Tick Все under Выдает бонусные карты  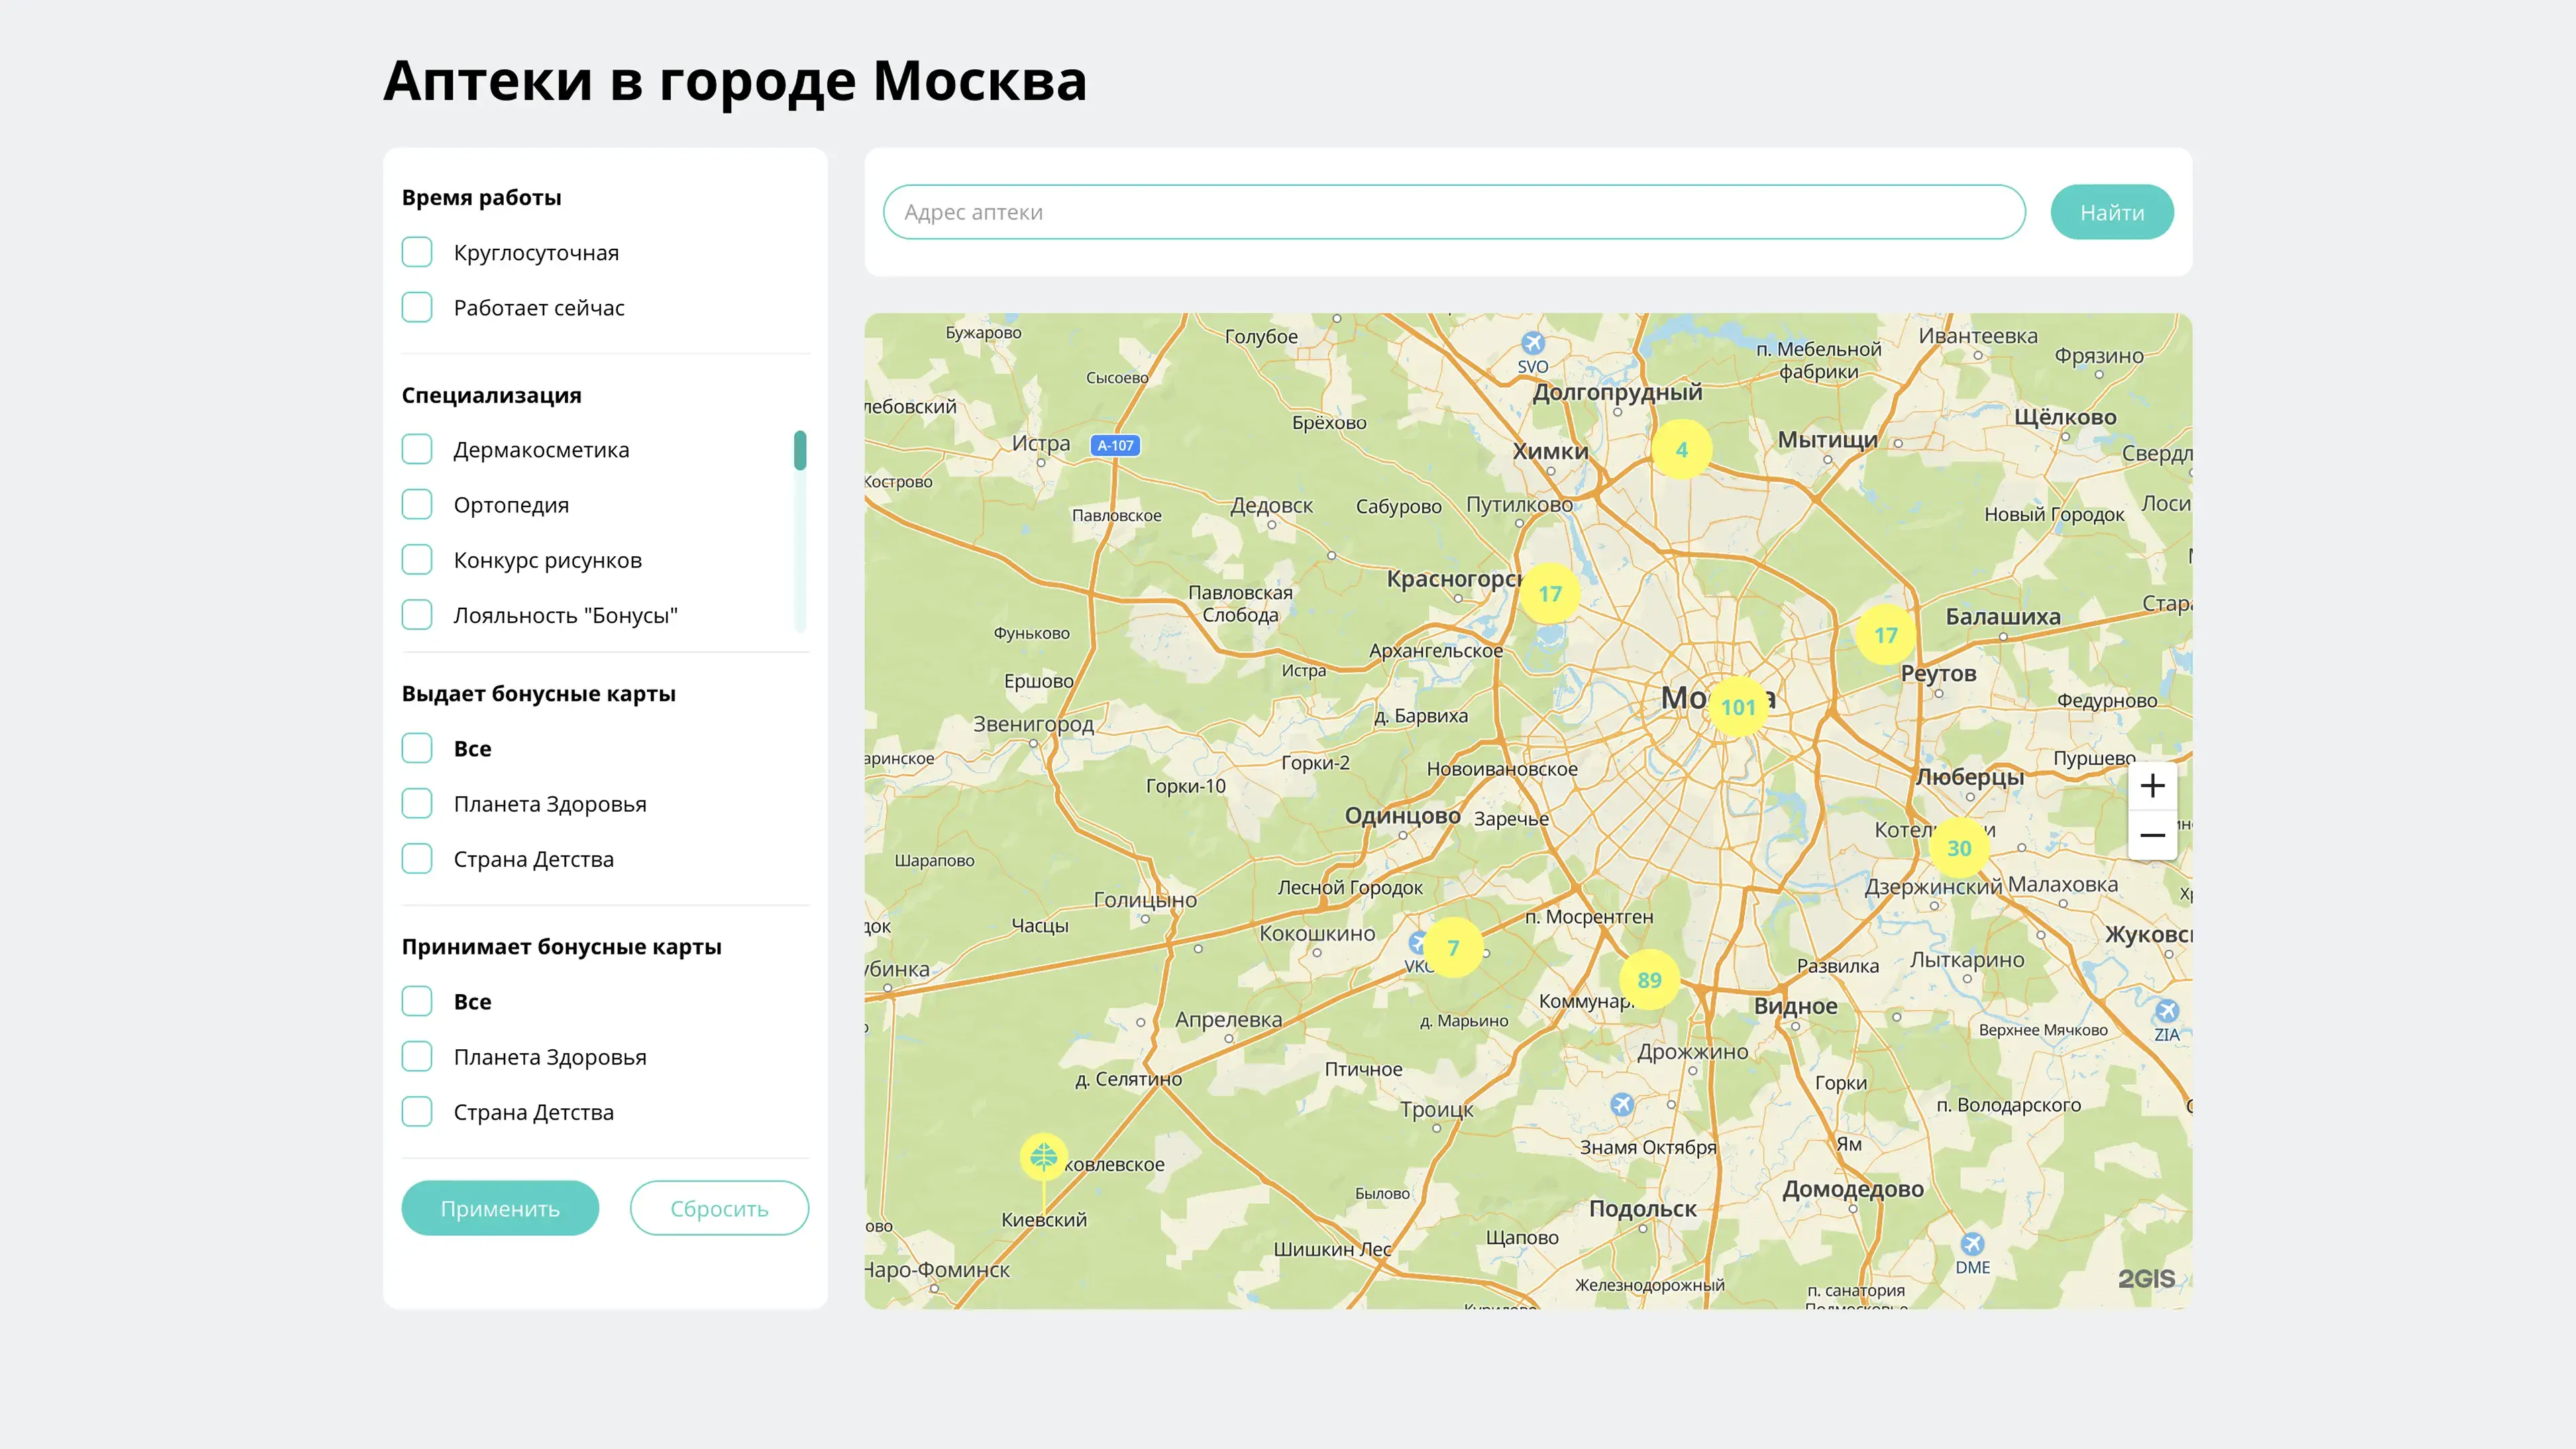pos(417,748)
